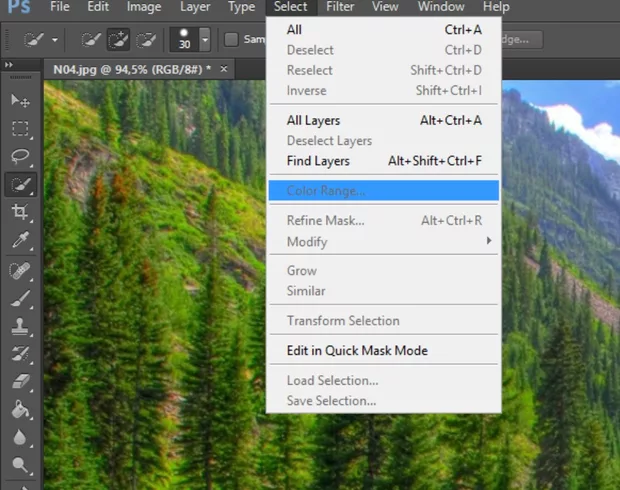Select the Dodge tool
The height and width of the screenshot is (490, 620).
click(x=20, y=465)
